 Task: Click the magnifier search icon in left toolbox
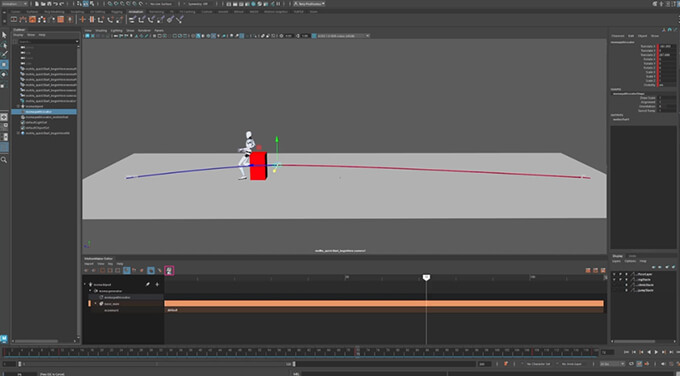pos(4,160)
